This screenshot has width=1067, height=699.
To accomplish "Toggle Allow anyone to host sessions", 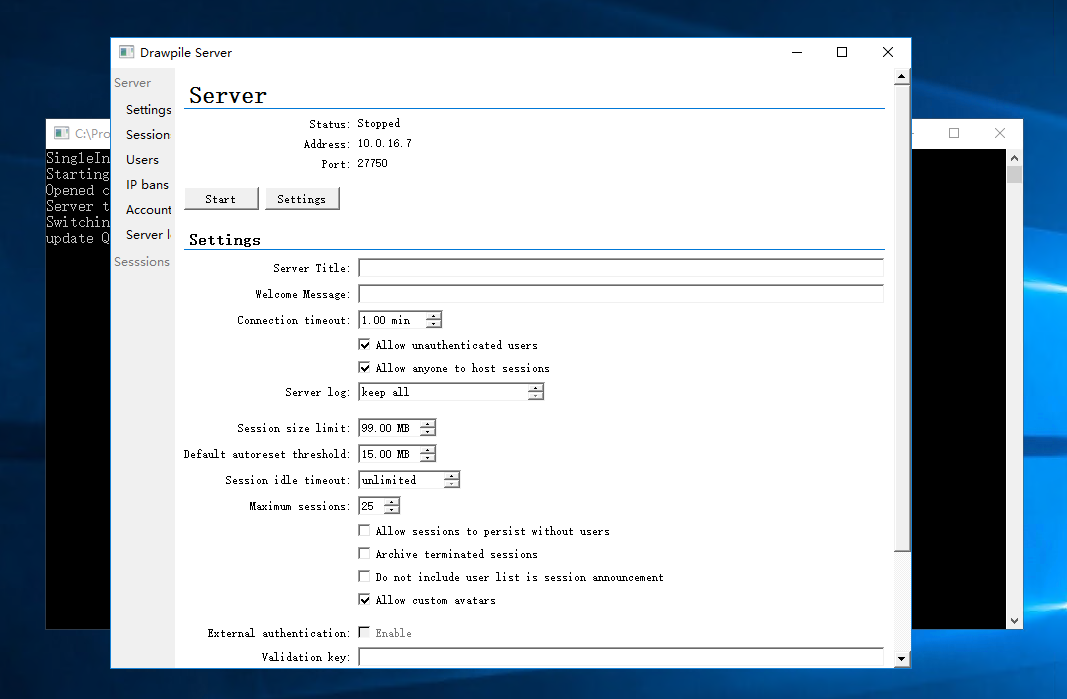I will [365, 368].
